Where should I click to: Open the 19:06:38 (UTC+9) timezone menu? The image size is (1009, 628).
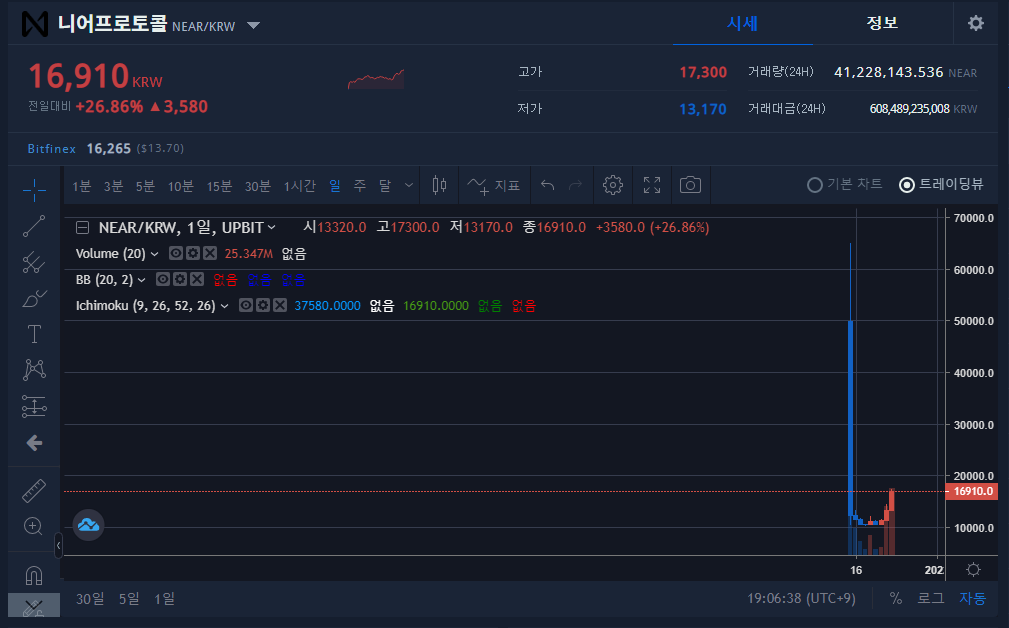coord(801,598)
